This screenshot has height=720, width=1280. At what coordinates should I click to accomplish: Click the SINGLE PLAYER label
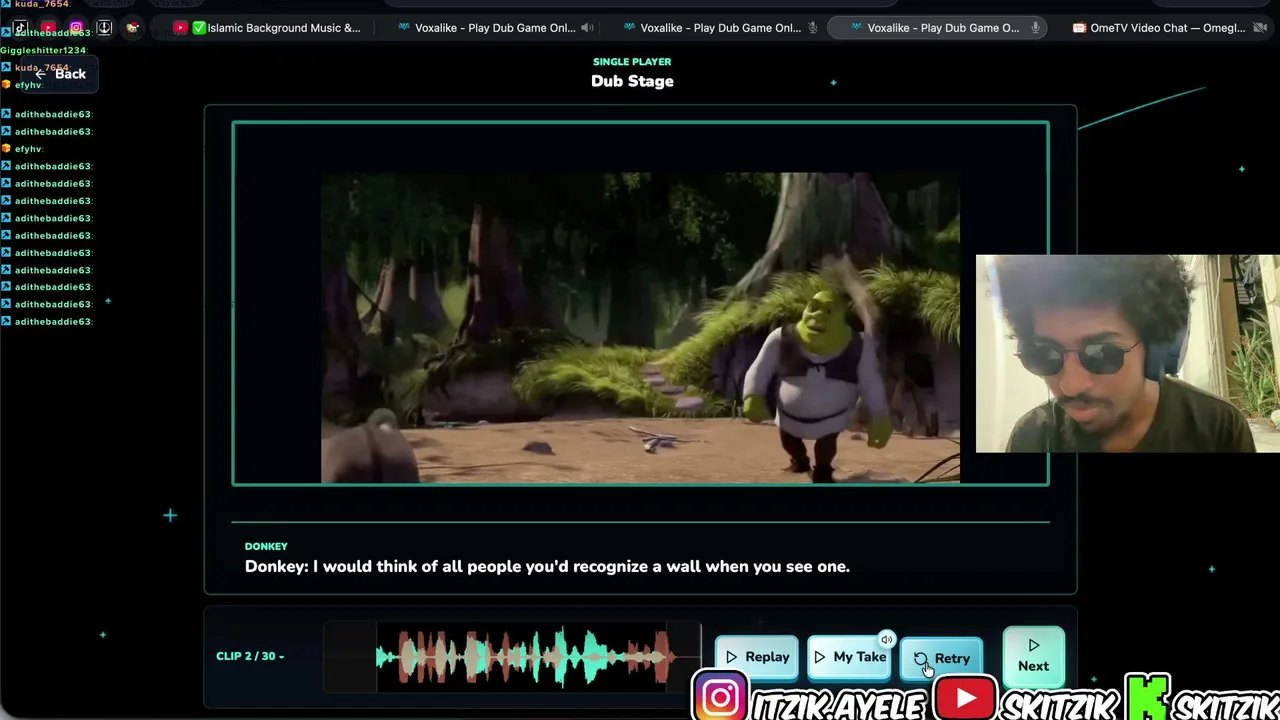632,62
